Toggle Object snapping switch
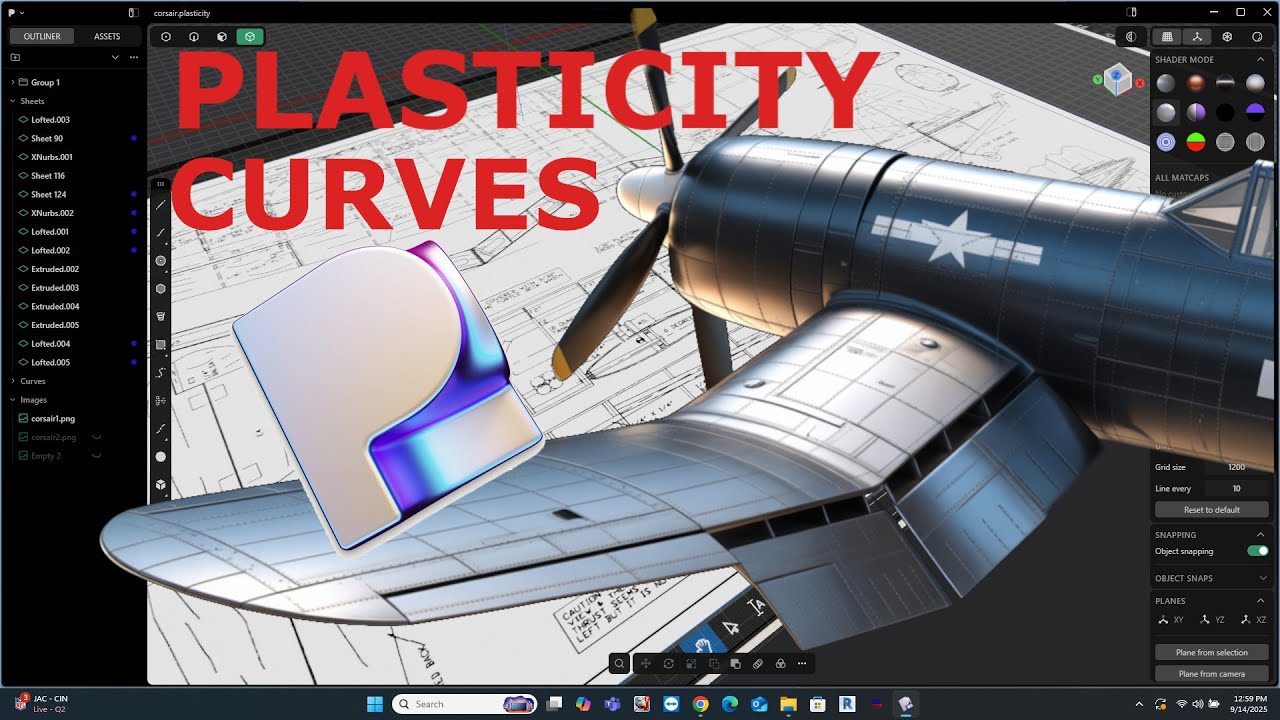The height and width of the screenshot is (720, 1280). coord(1257,551)
